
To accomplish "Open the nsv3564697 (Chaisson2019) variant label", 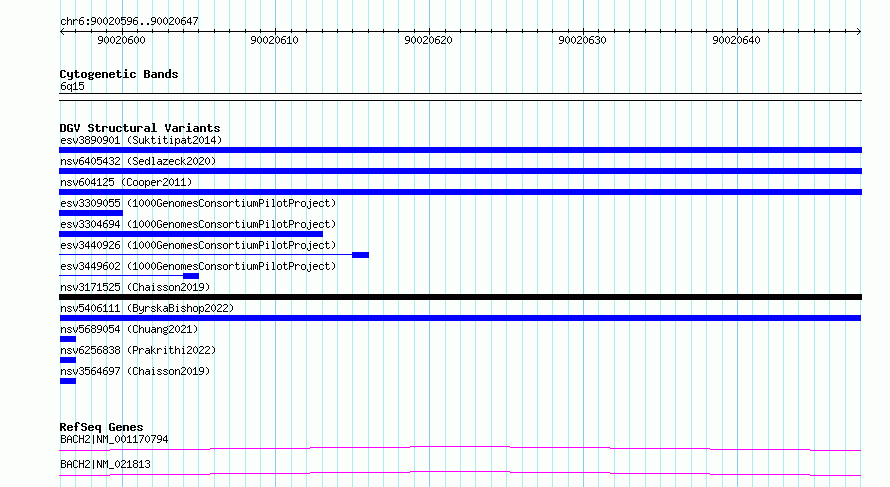I will 135,371.
